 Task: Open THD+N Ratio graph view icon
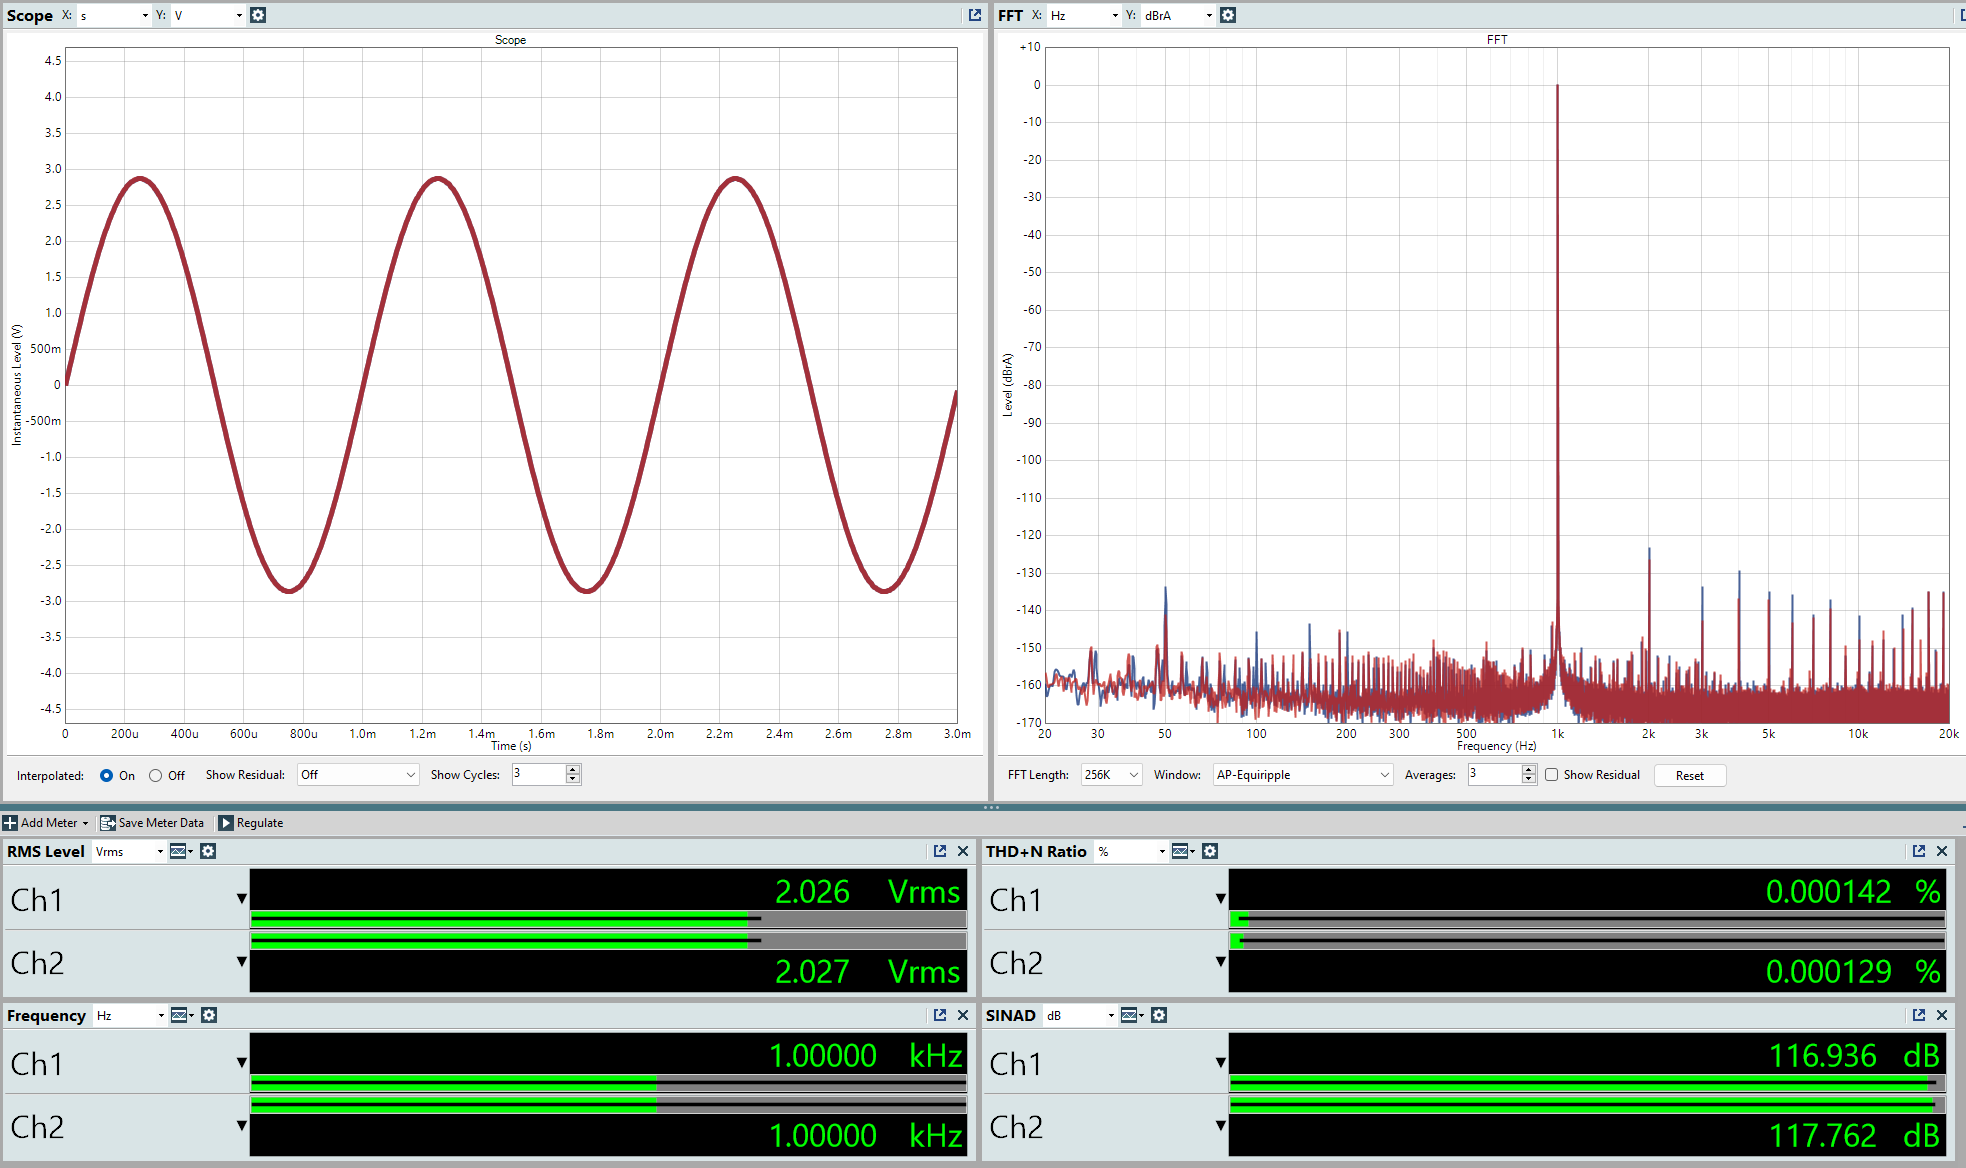pos(1181,851)
